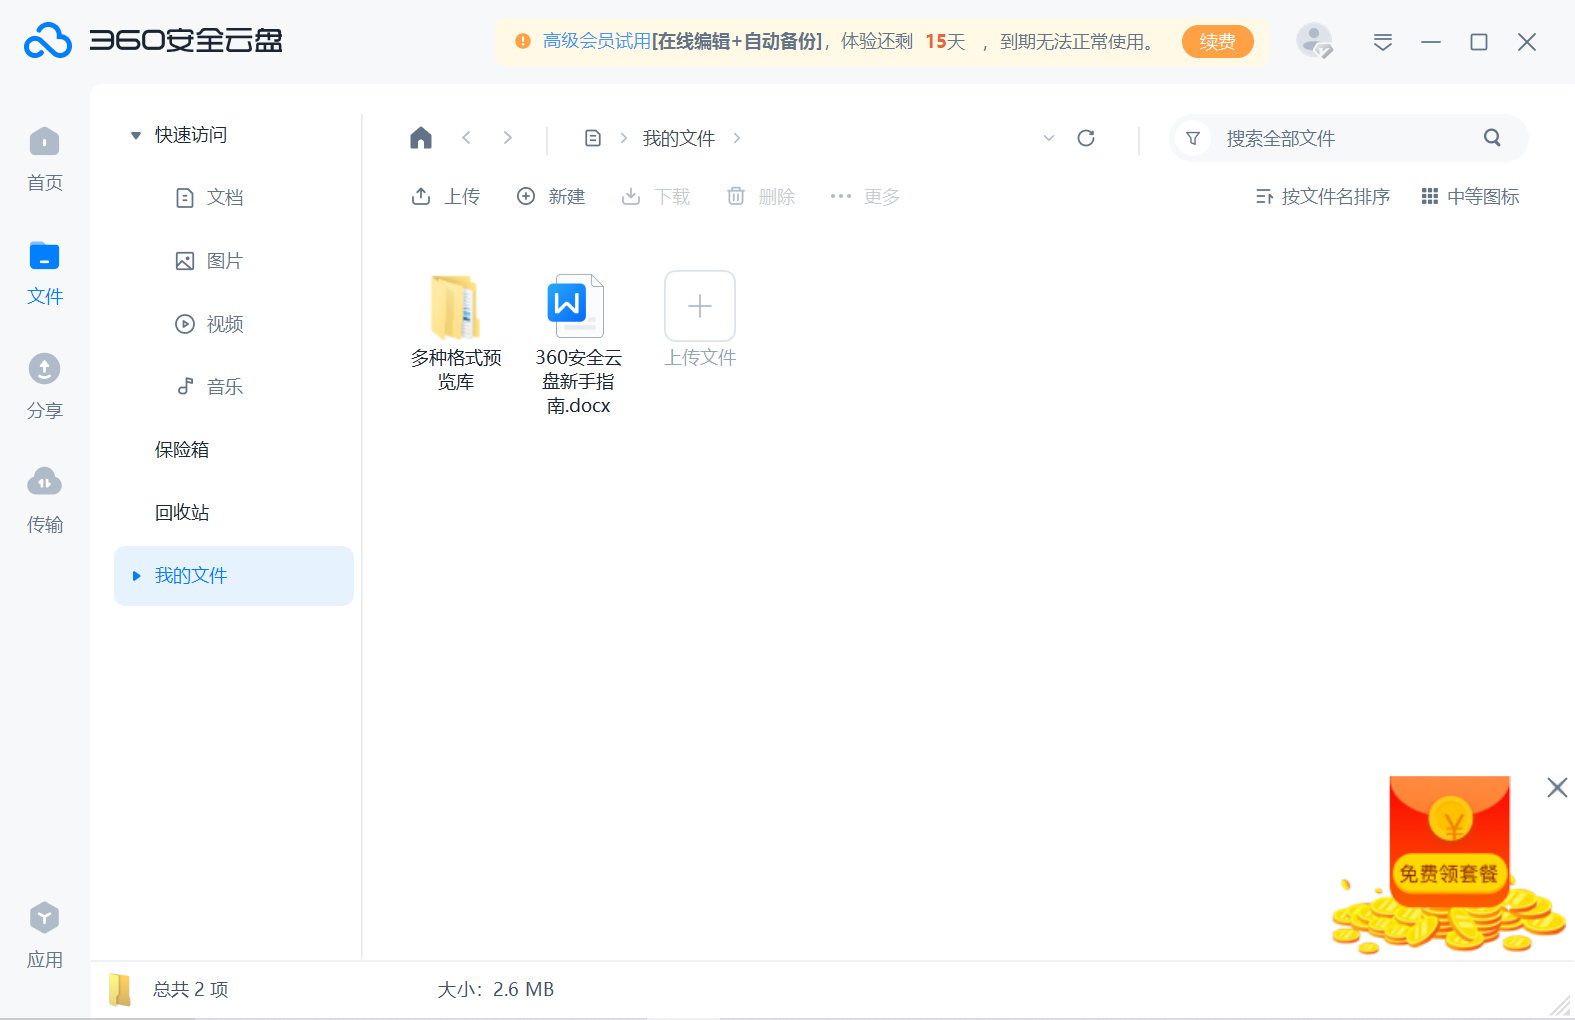Image resolution: width=1575 pixels, height=1020 pixels.
Task: Open the 按文件名排序 sort dropdown
Action: coord(1322,197)
